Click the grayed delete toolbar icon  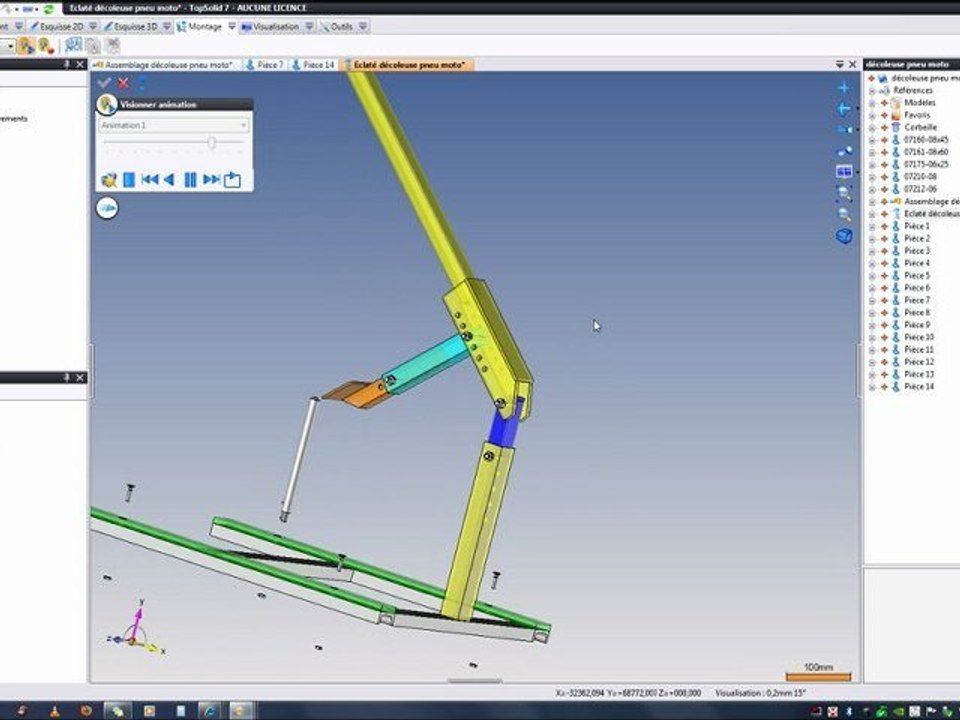point(113,45)
